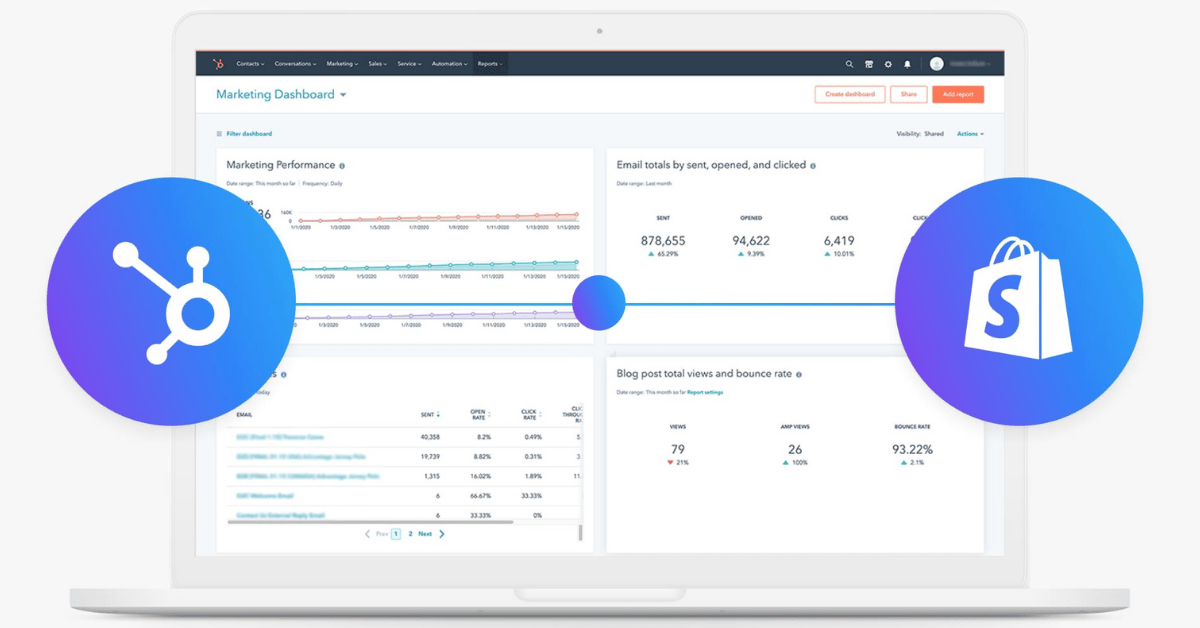Image resolution: width=1200 pixels, height=628 pixels.
Task: Click the 93.22% Bounce Rate value
Action: click(x=912, y=449)
